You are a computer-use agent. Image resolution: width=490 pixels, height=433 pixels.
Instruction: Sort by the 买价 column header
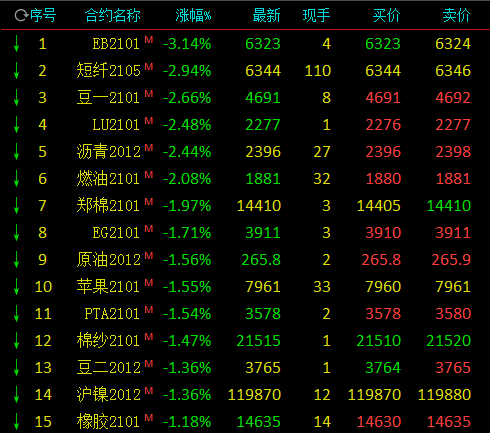(386, 16)
